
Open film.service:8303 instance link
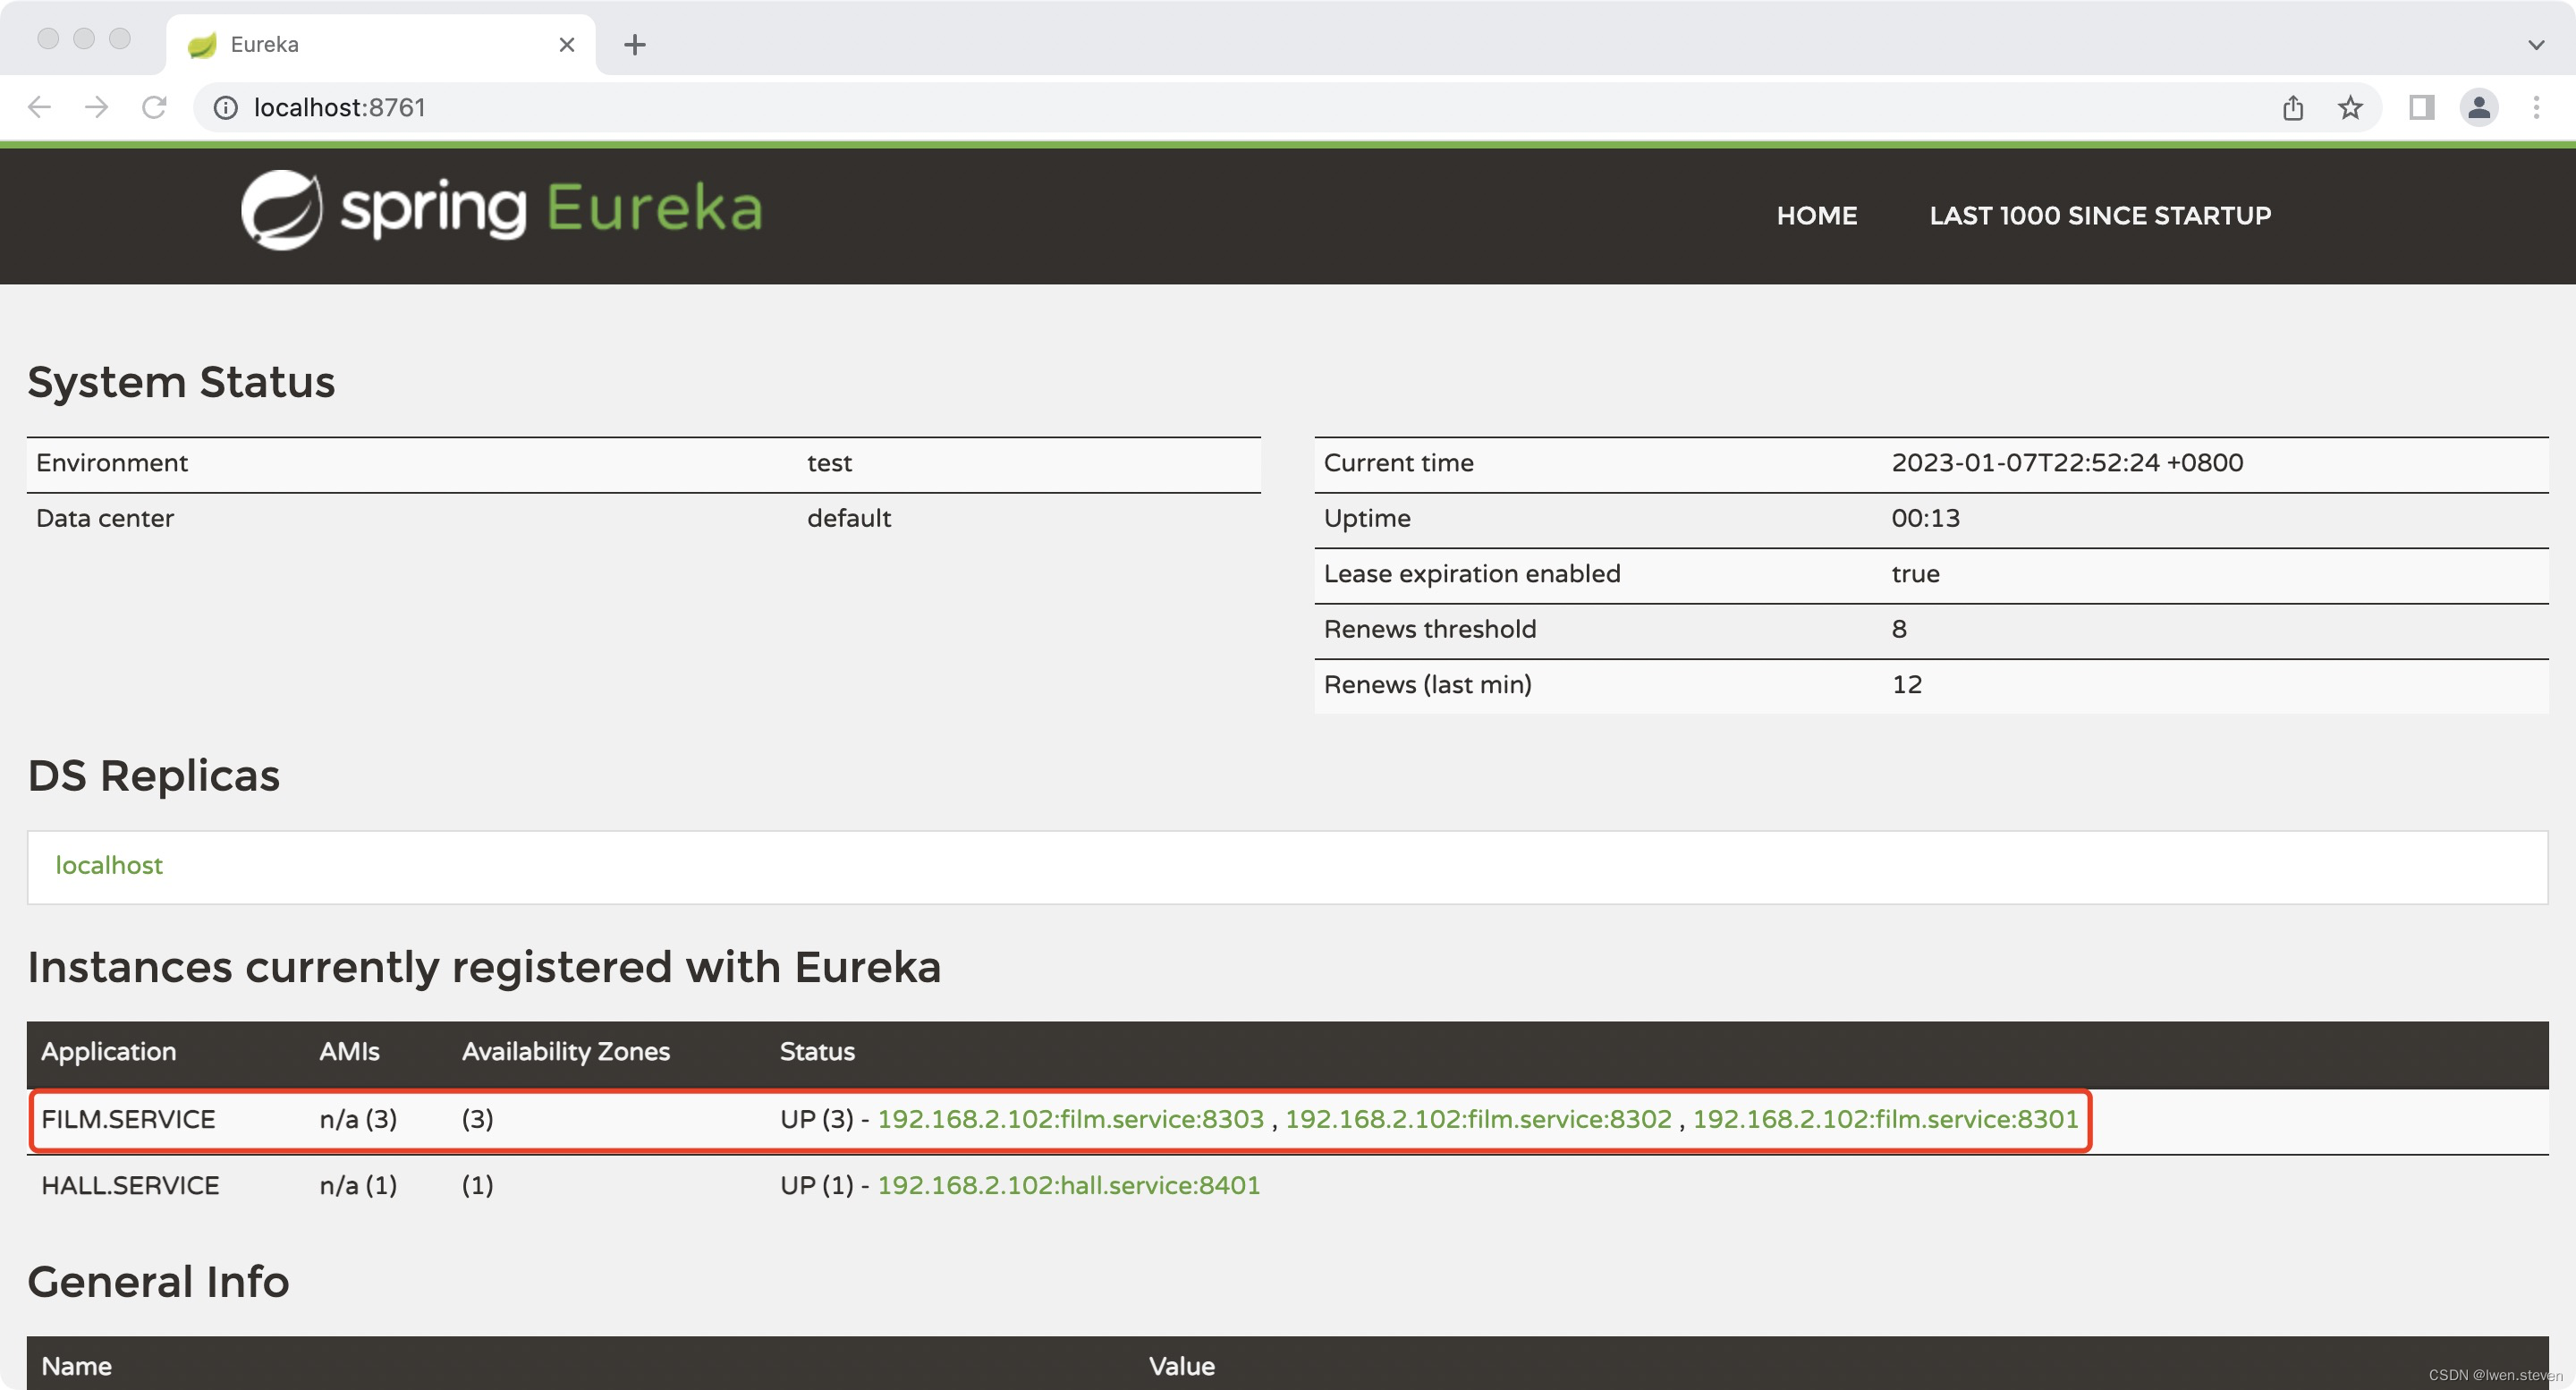(1070, 1119)
